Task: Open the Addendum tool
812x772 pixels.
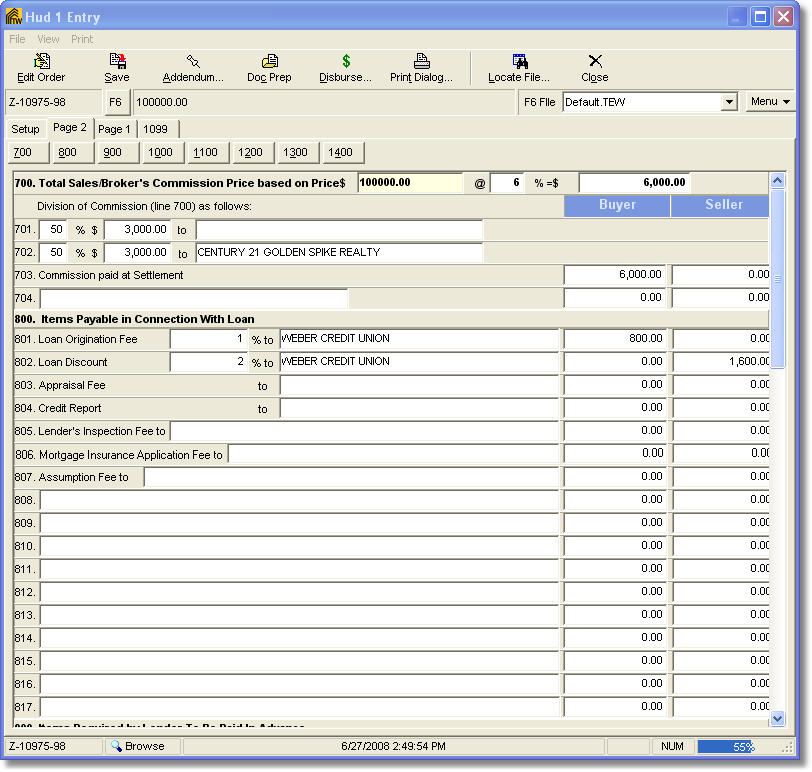Action: (x=193, y=62)
